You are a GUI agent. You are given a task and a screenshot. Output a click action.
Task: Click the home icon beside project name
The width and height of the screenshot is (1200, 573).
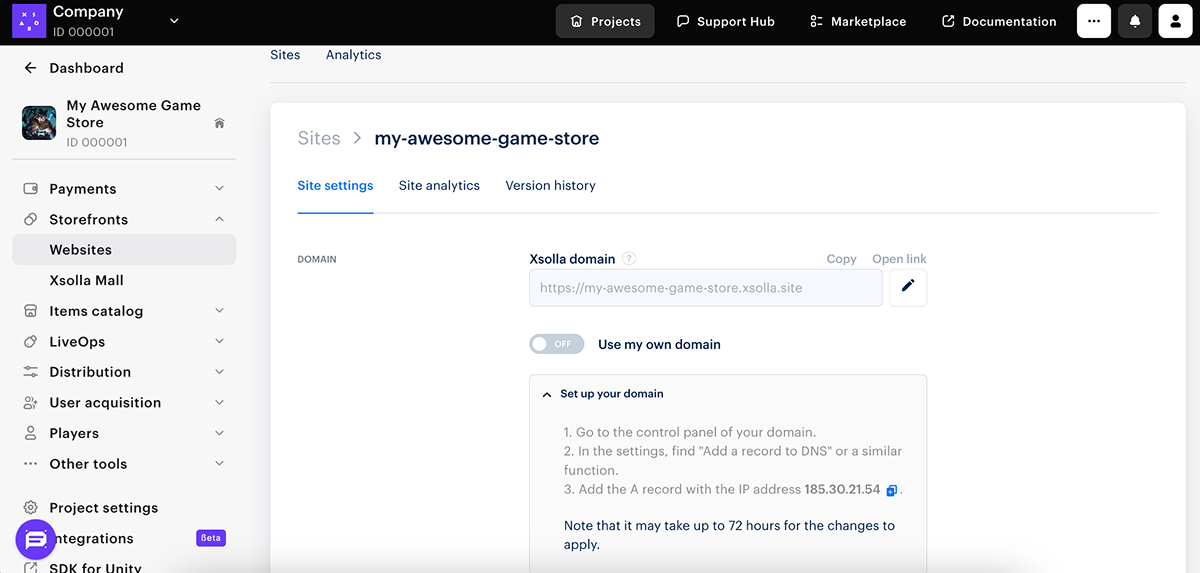(220, 123)
